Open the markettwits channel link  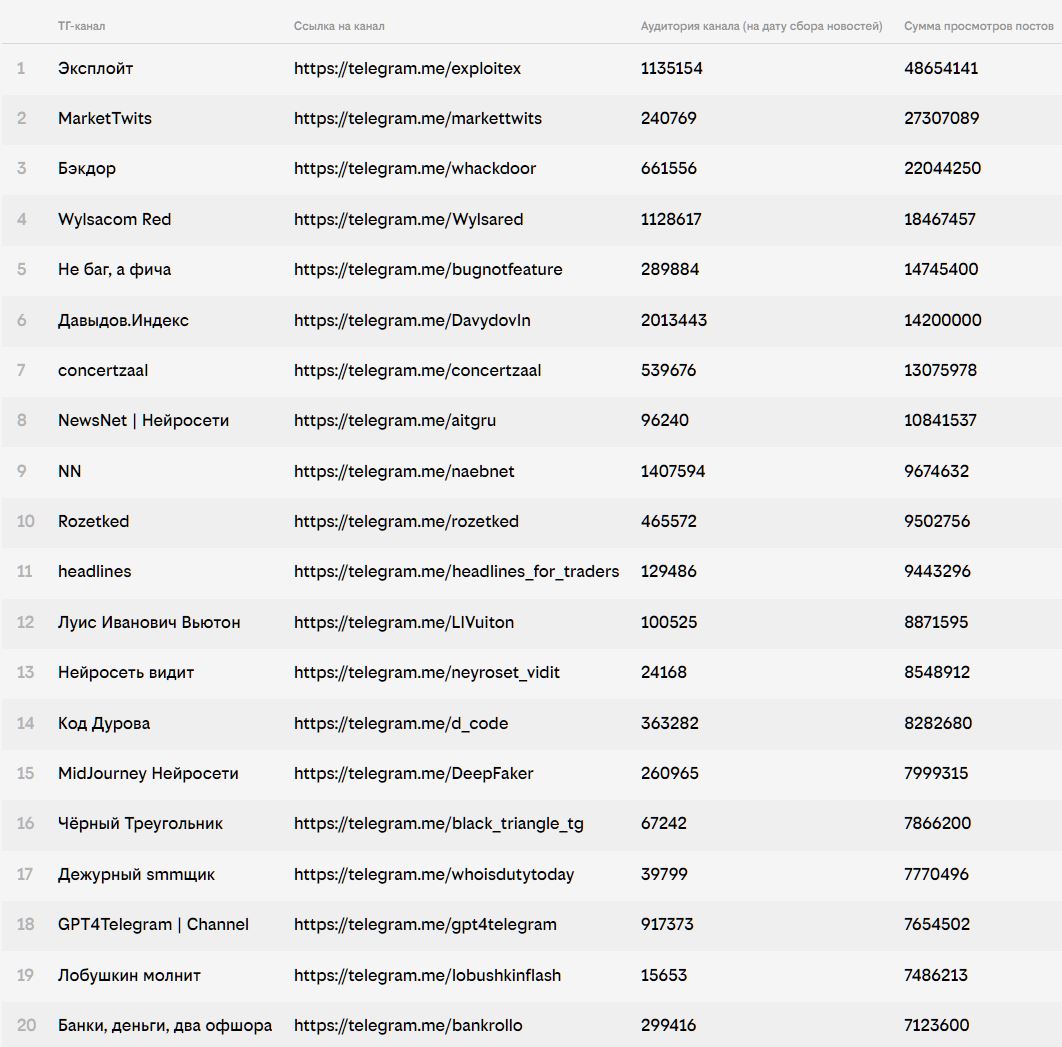(x=417, y=119)
